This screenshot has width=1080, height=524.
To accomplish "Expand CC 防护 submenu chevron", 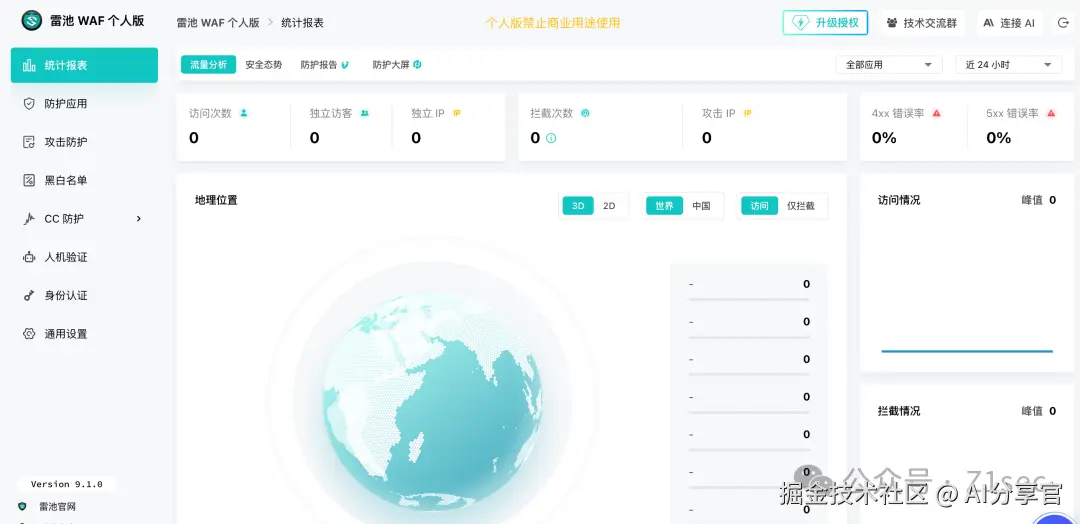I will [x=139, y=219].
